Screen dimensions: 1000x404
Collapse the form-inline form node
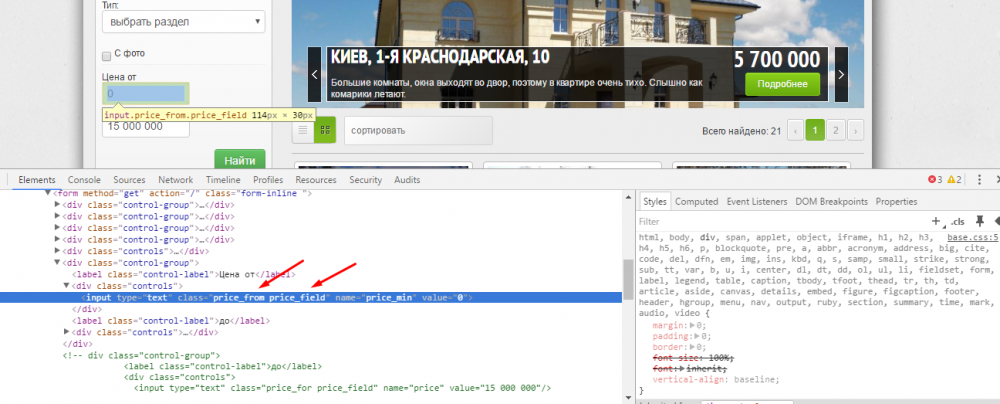(x=48, y=193)
